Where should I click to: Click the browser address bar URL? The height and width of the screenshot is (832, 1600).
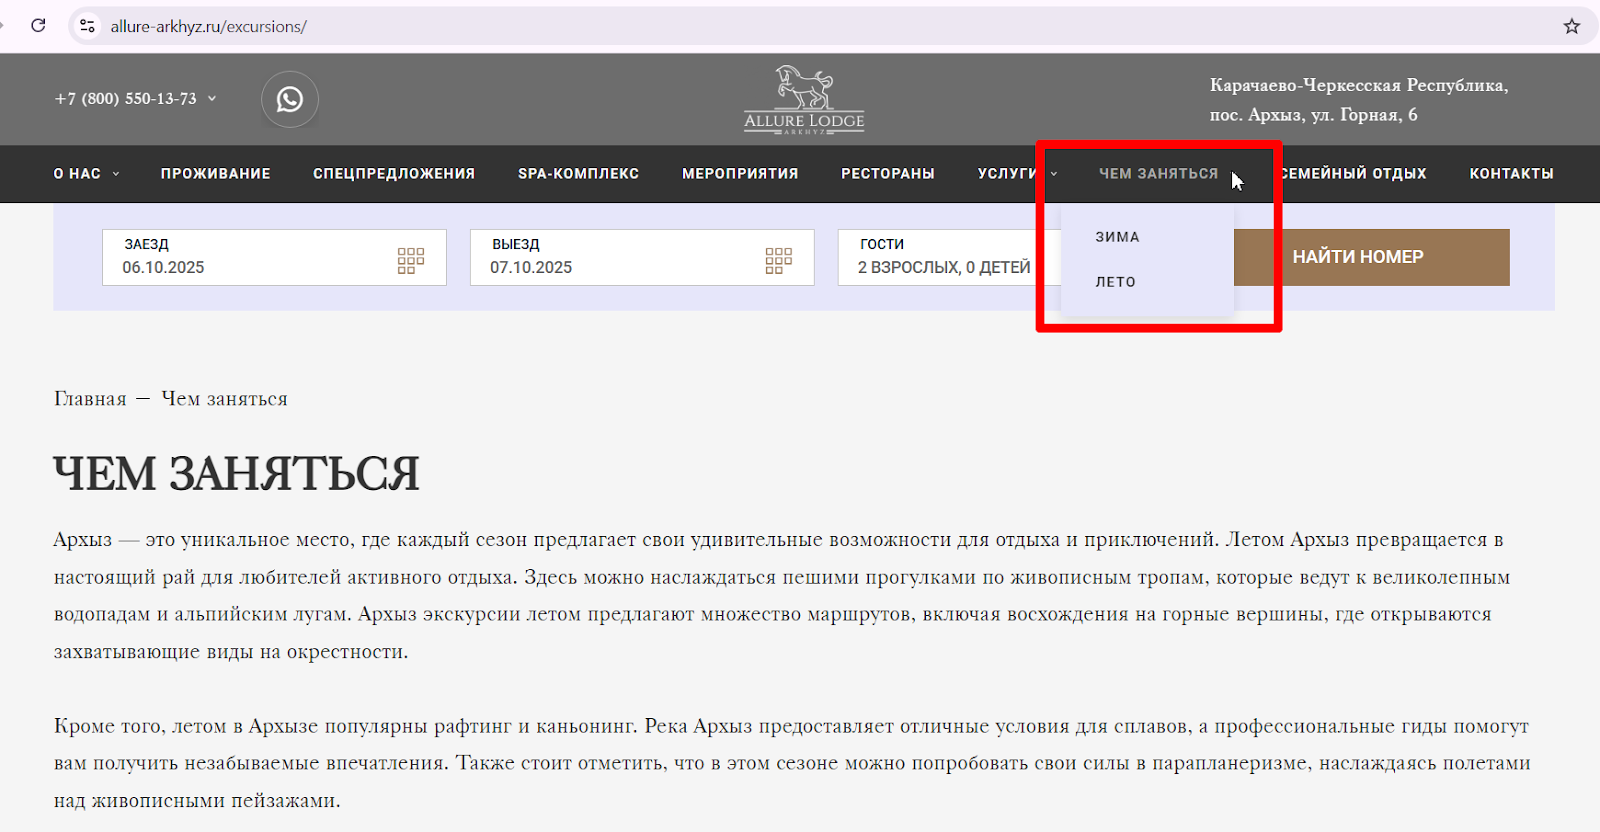coord(208,27)
